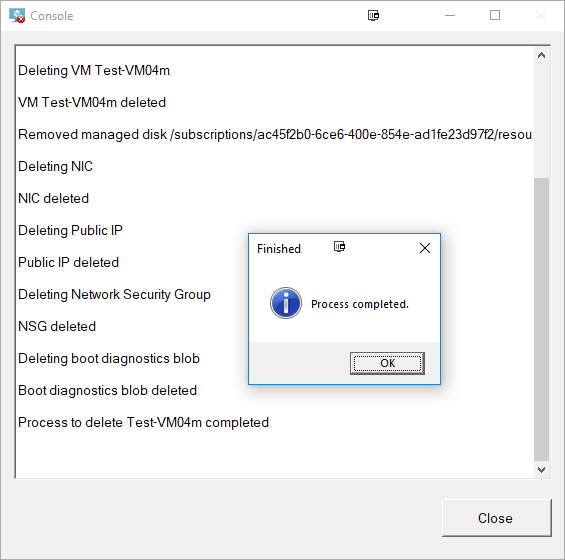
Task: Minimize the Console window
Action: pyautogui.click(x=450, y=15)
